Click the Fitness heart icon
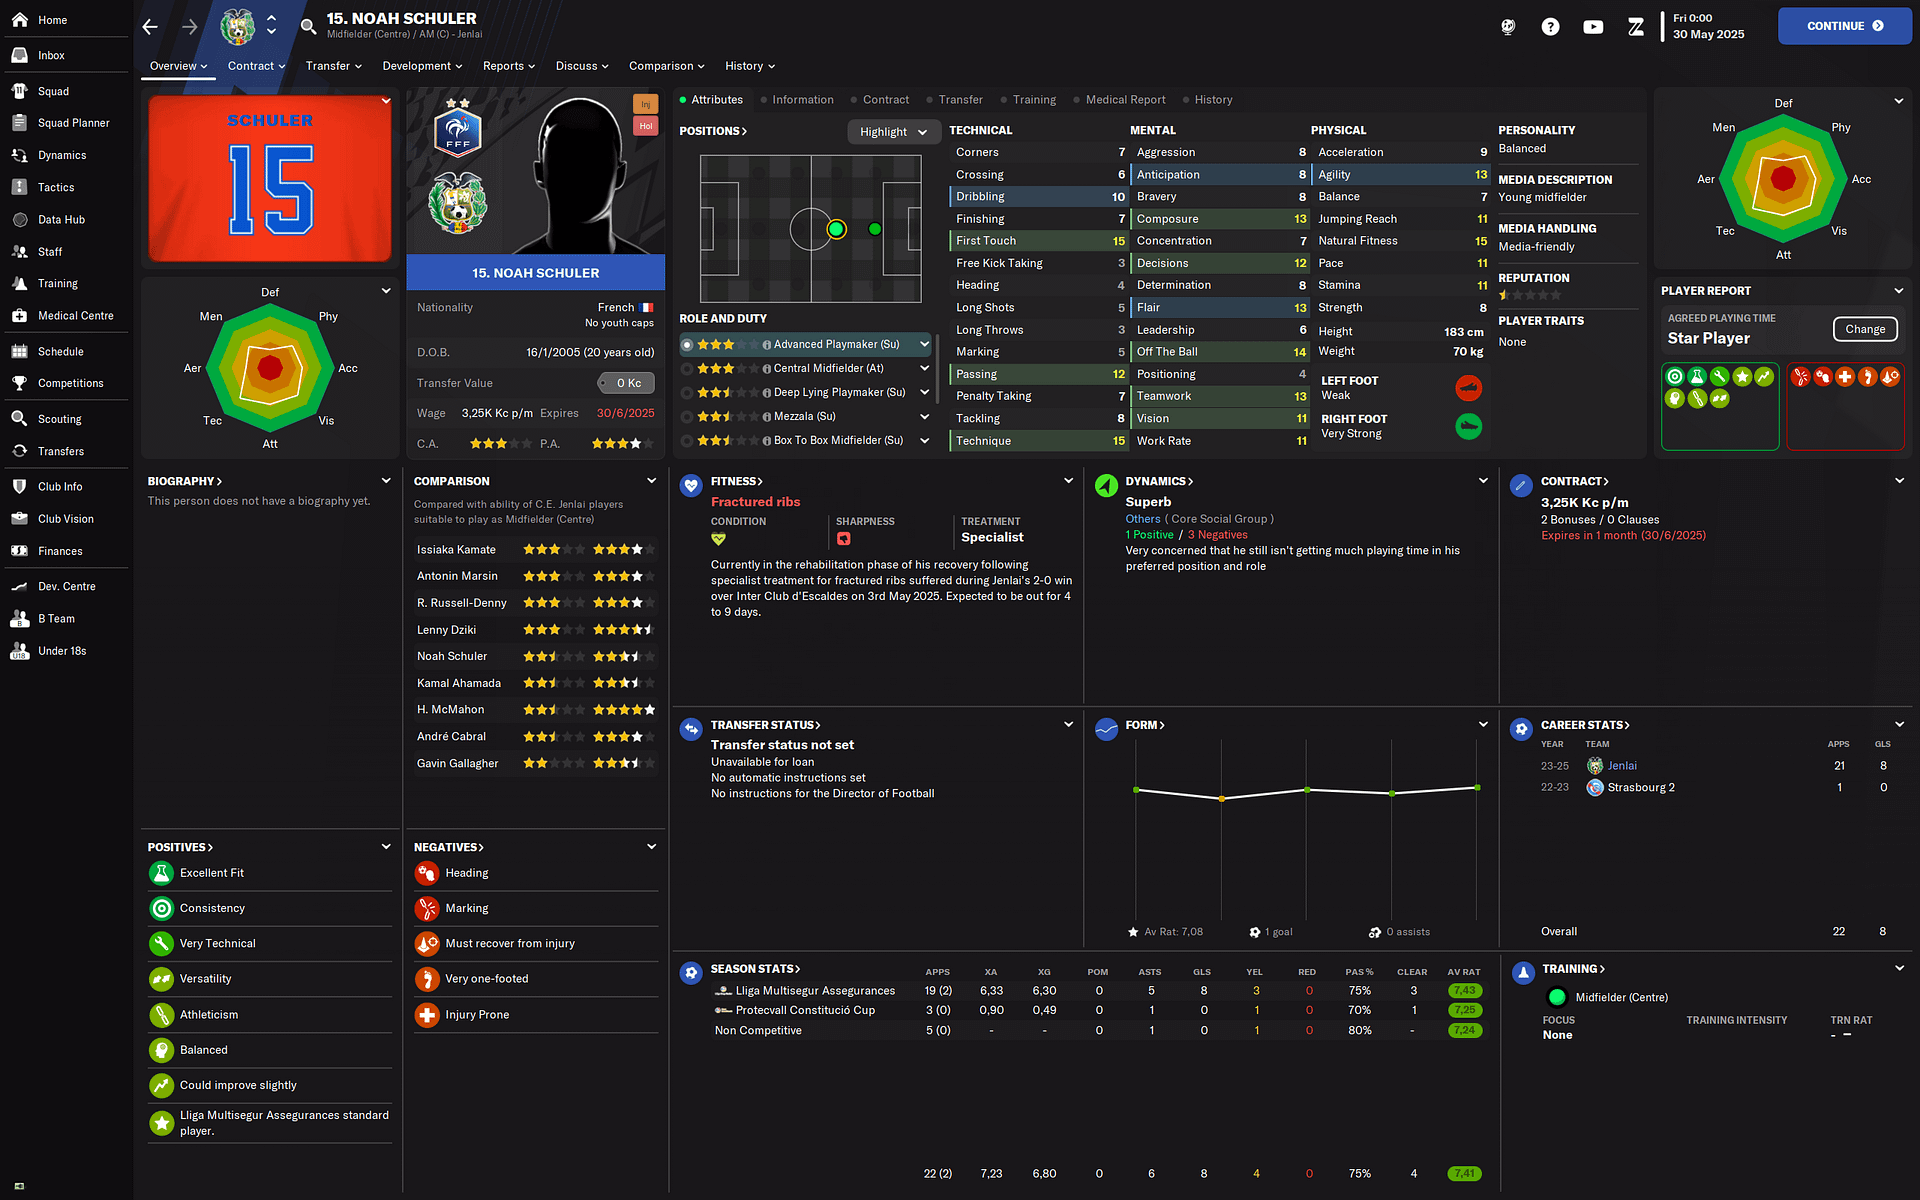Image resolution: width=1920 pixels, height=1200 pixels. click(x=690, y=486)
